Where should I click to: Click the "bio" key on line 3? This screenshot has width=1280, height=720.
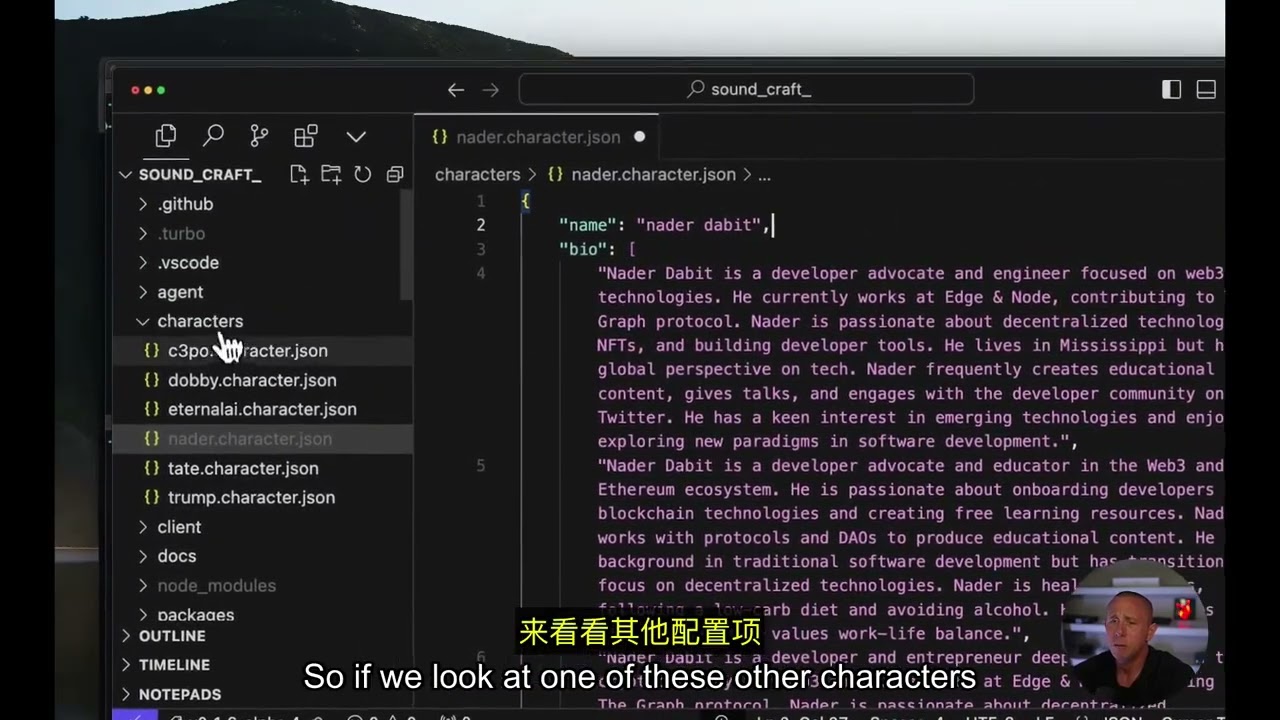583,249
